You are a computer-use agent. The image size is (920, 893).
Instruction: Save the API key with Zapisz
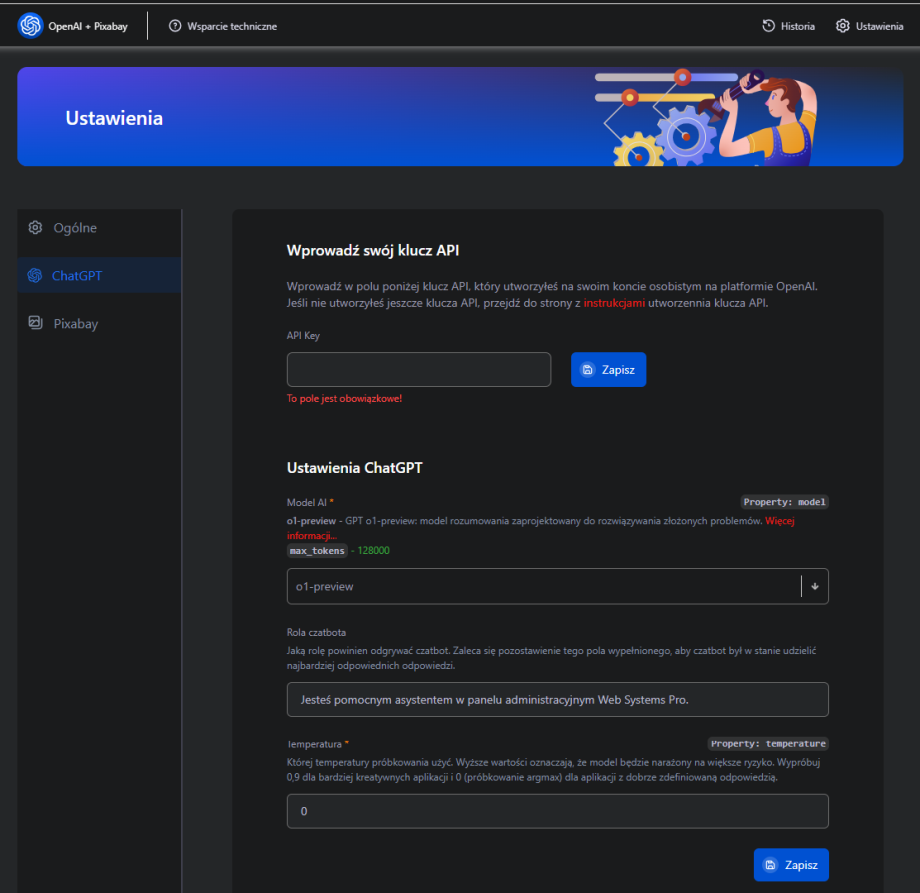pyautogui.click(x=608, y=369)
